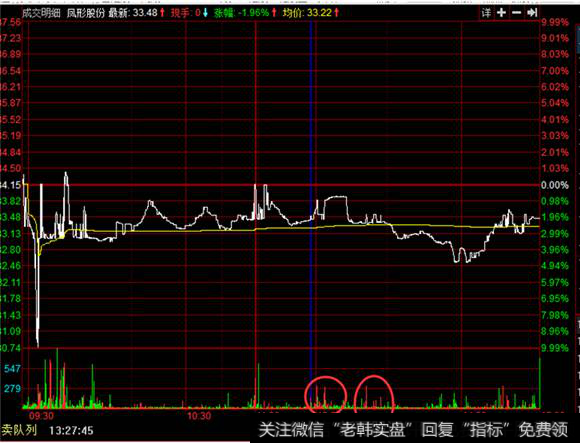This screenshot has width=580, height=443.
Task: Click the red up arrow beside 最新 price
Action: pos(162,13)
